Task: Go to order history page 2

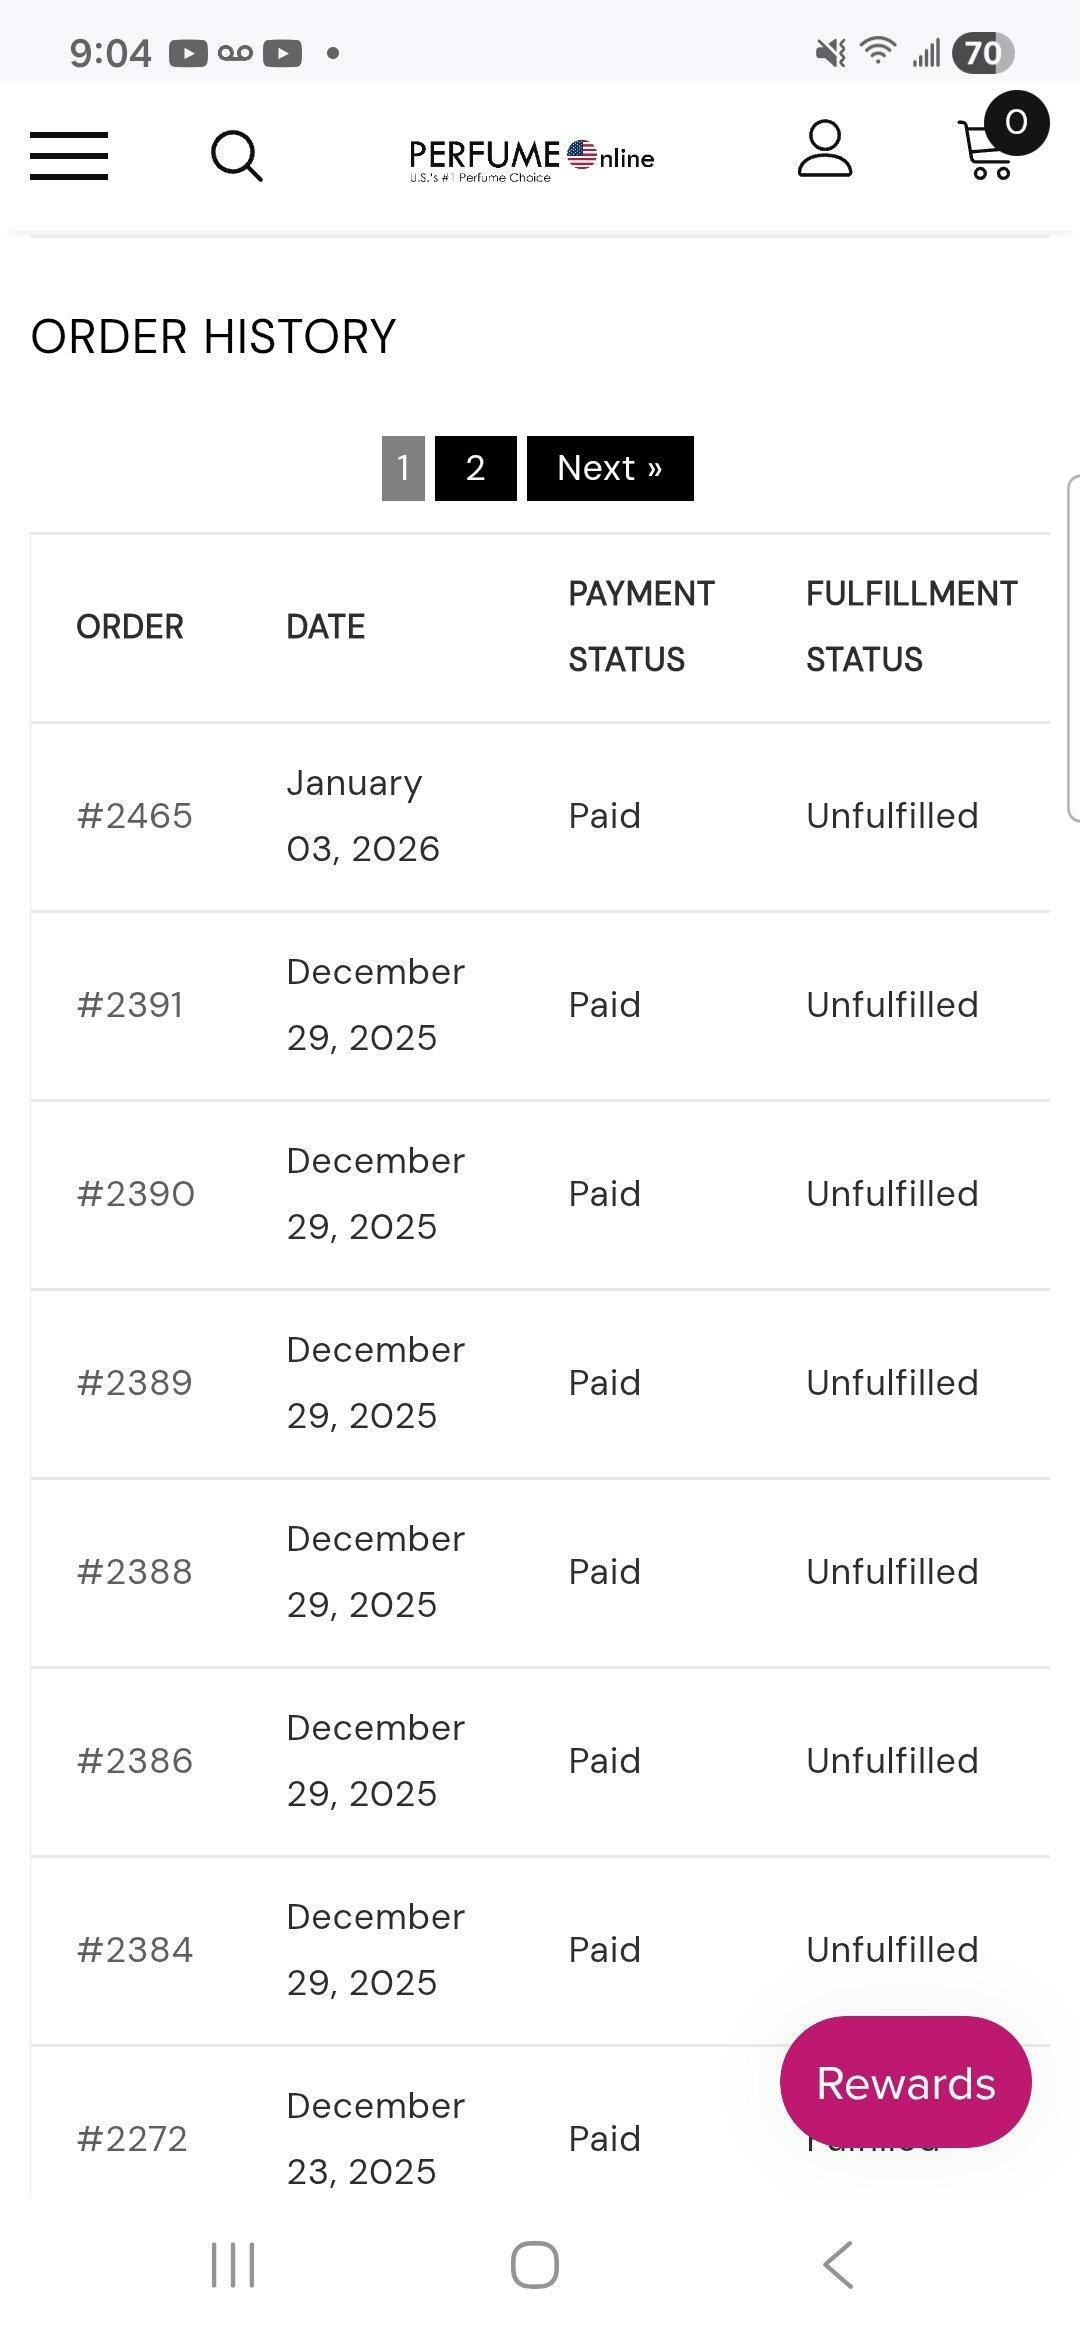Action: coord(475,468)
